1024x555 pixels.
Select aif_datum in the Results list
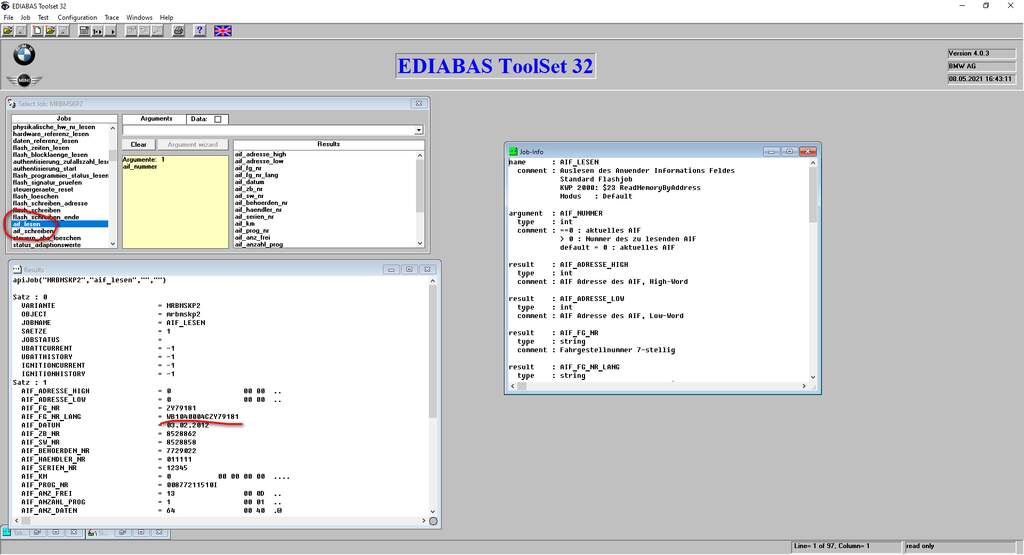pyautogui.click(x=250, y=182)
